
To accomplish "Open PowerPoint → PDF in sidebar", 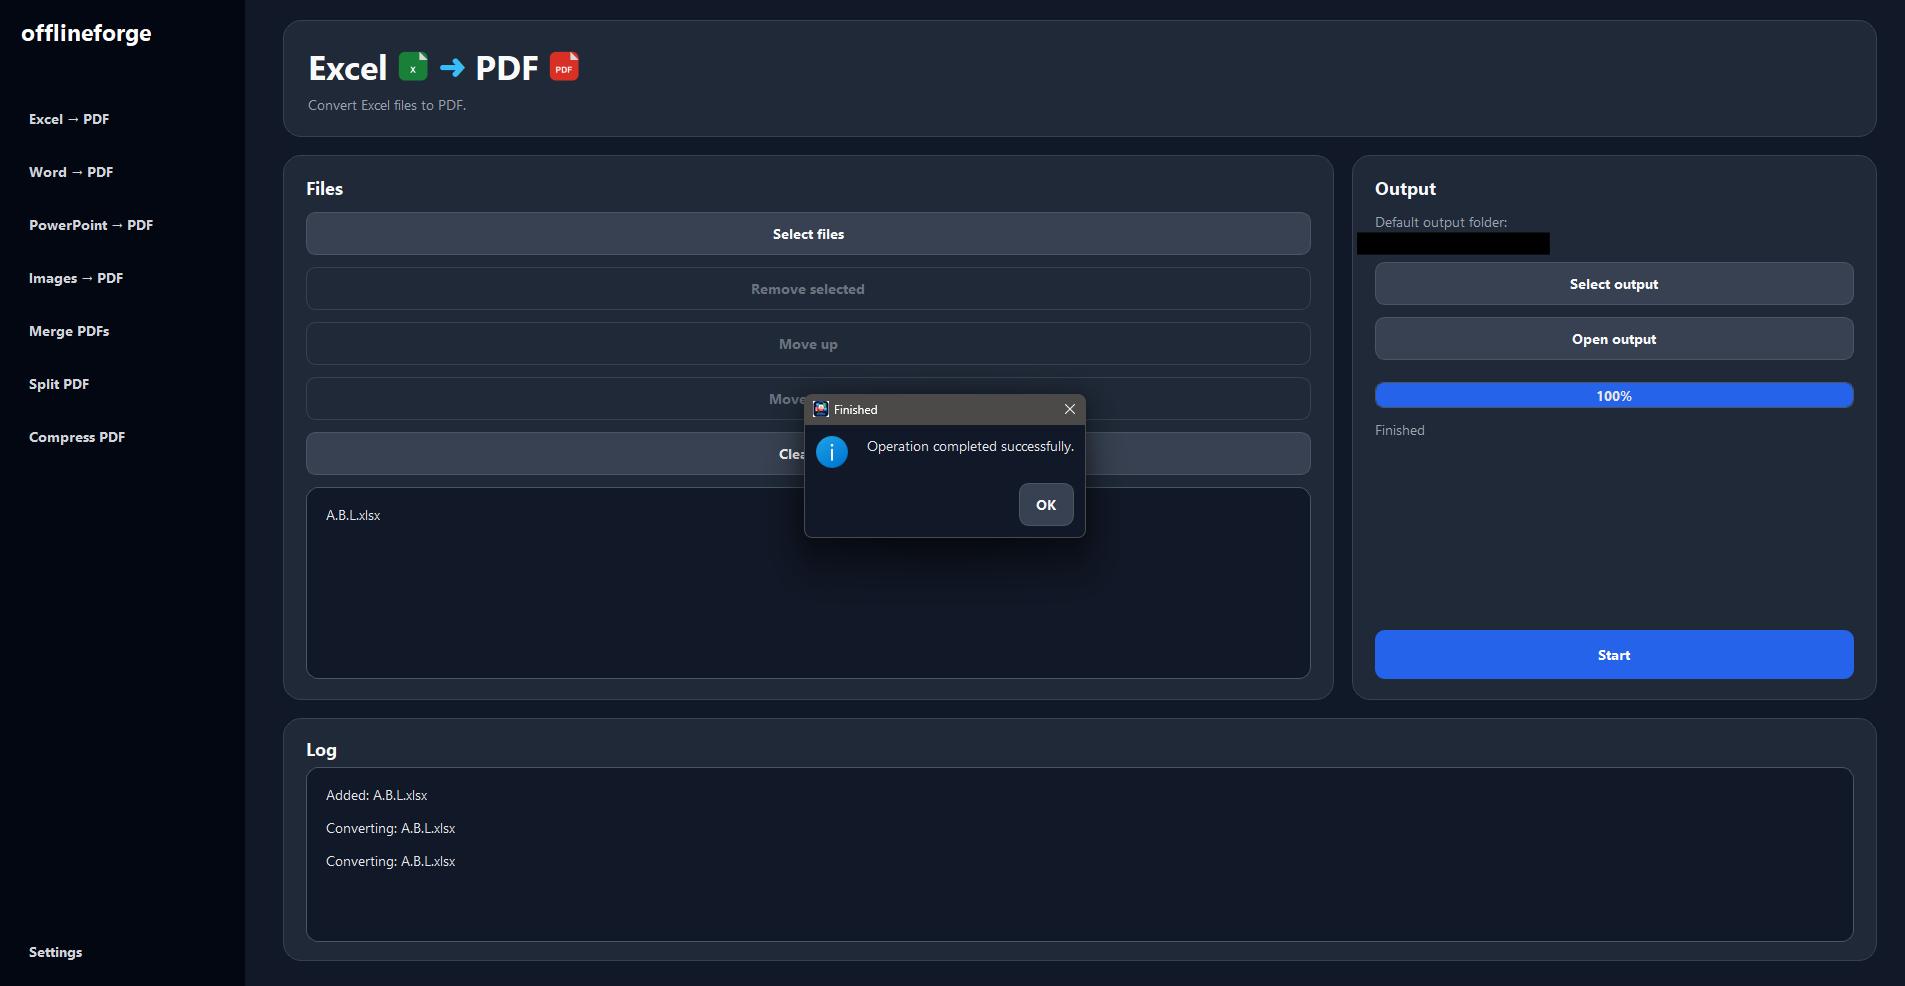I will point(91,225).
